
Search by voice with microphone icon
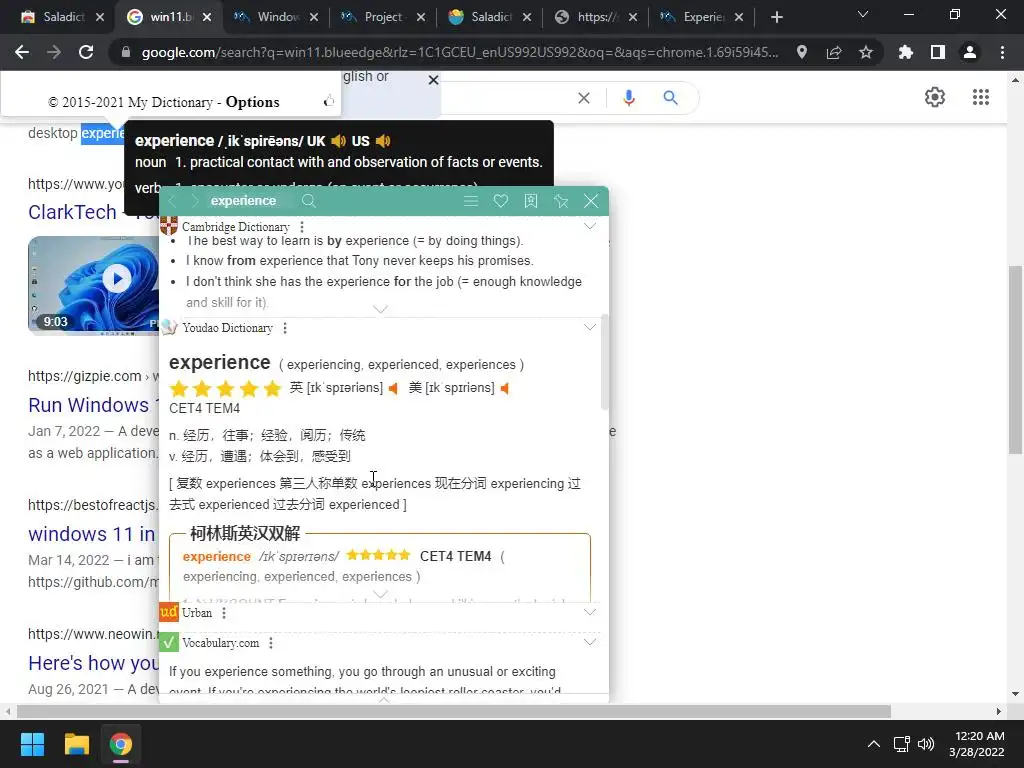628,98
